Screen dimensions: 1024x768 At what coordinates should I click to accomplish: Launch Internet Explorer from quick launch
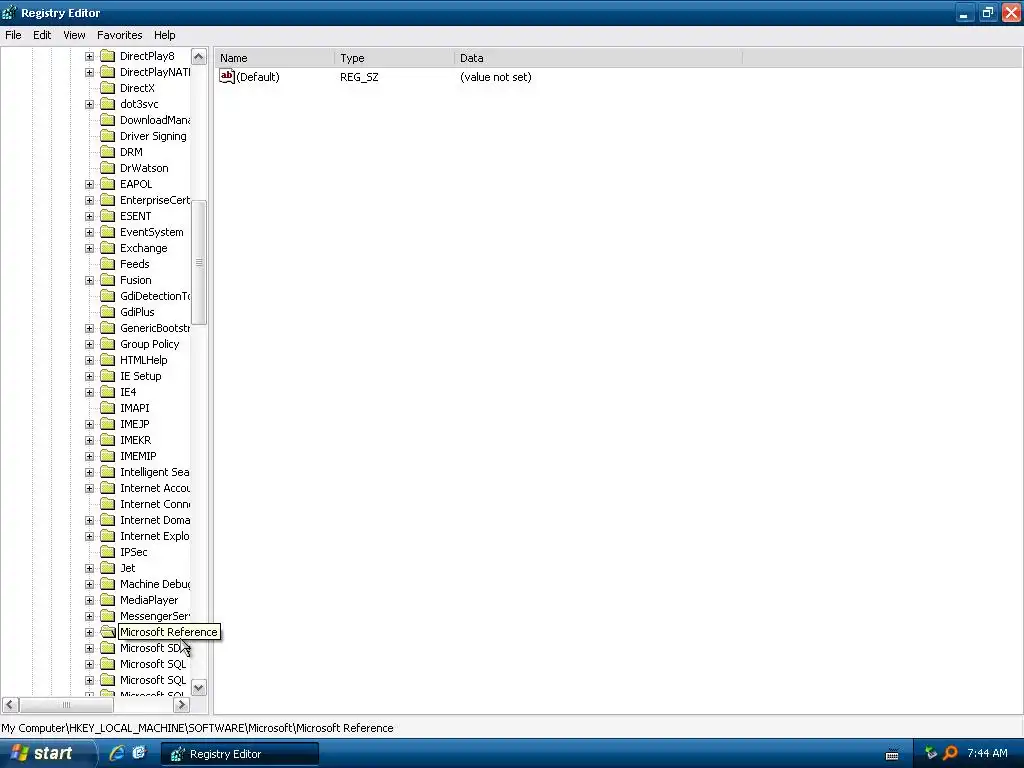pyautogui.click(x=117, y=753)
